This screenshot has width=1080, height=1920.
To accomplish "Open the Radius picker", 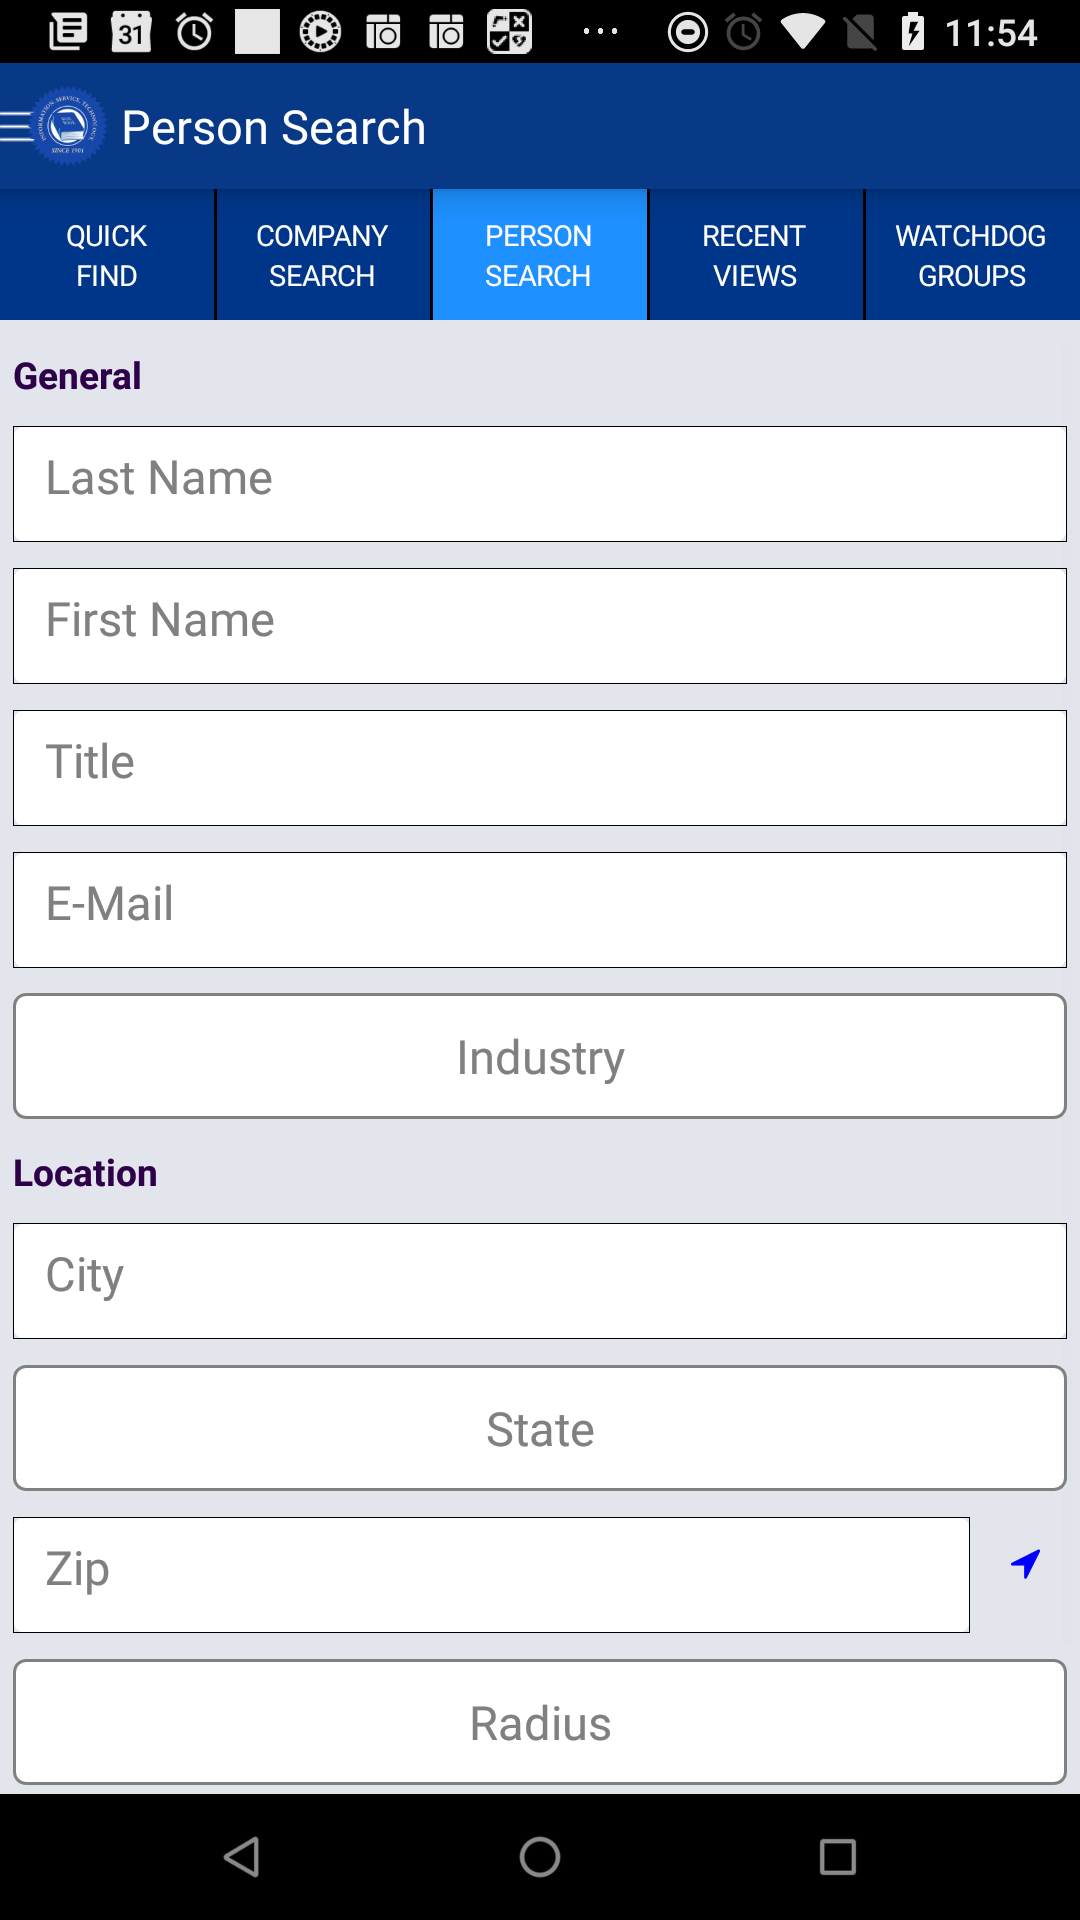I will pos(540,1722).
